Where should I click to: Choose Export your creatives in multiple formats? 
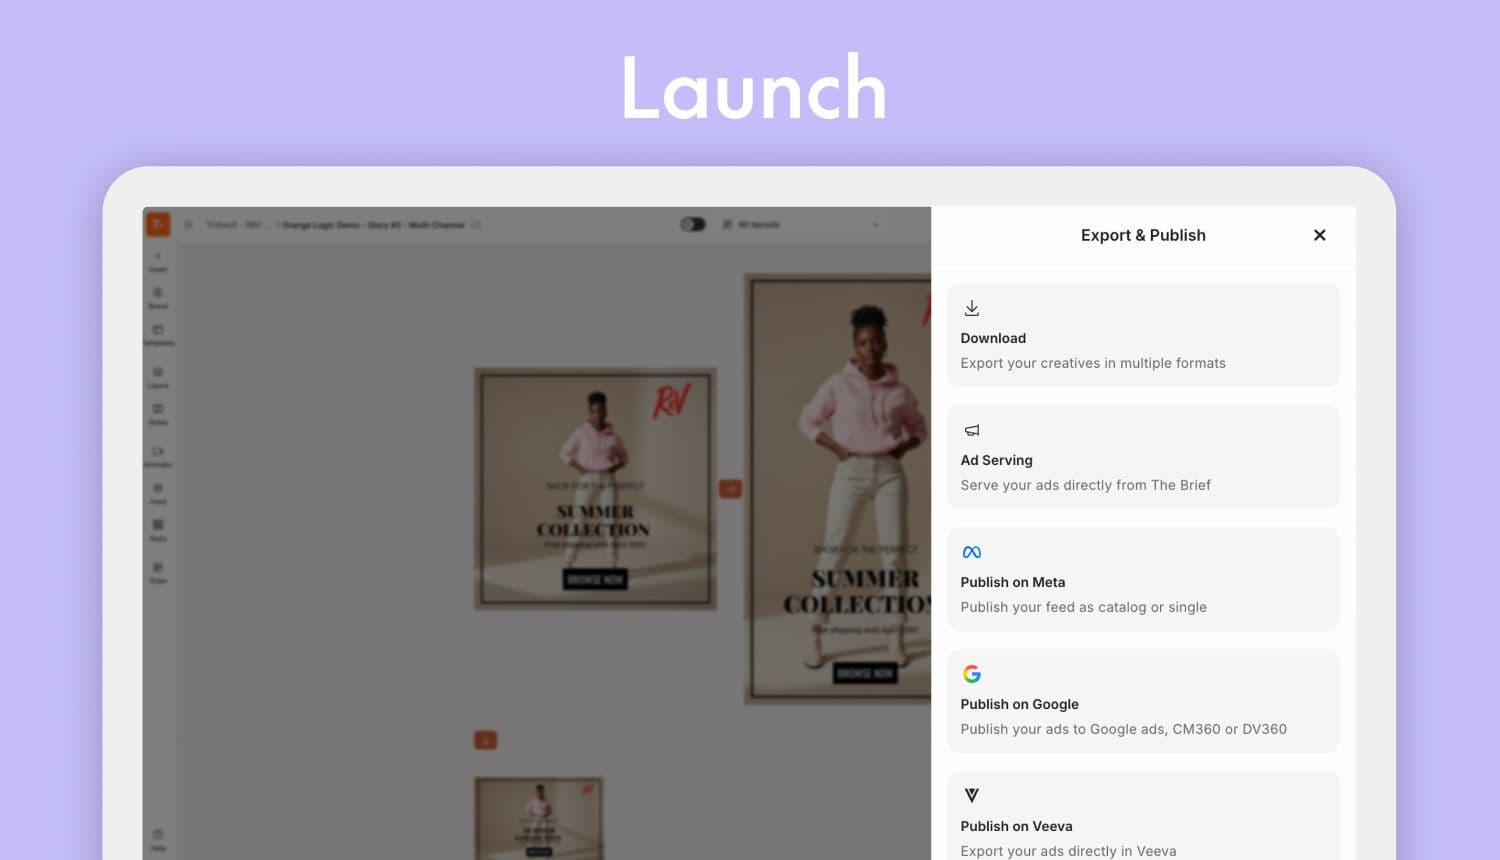[1092, 363]
